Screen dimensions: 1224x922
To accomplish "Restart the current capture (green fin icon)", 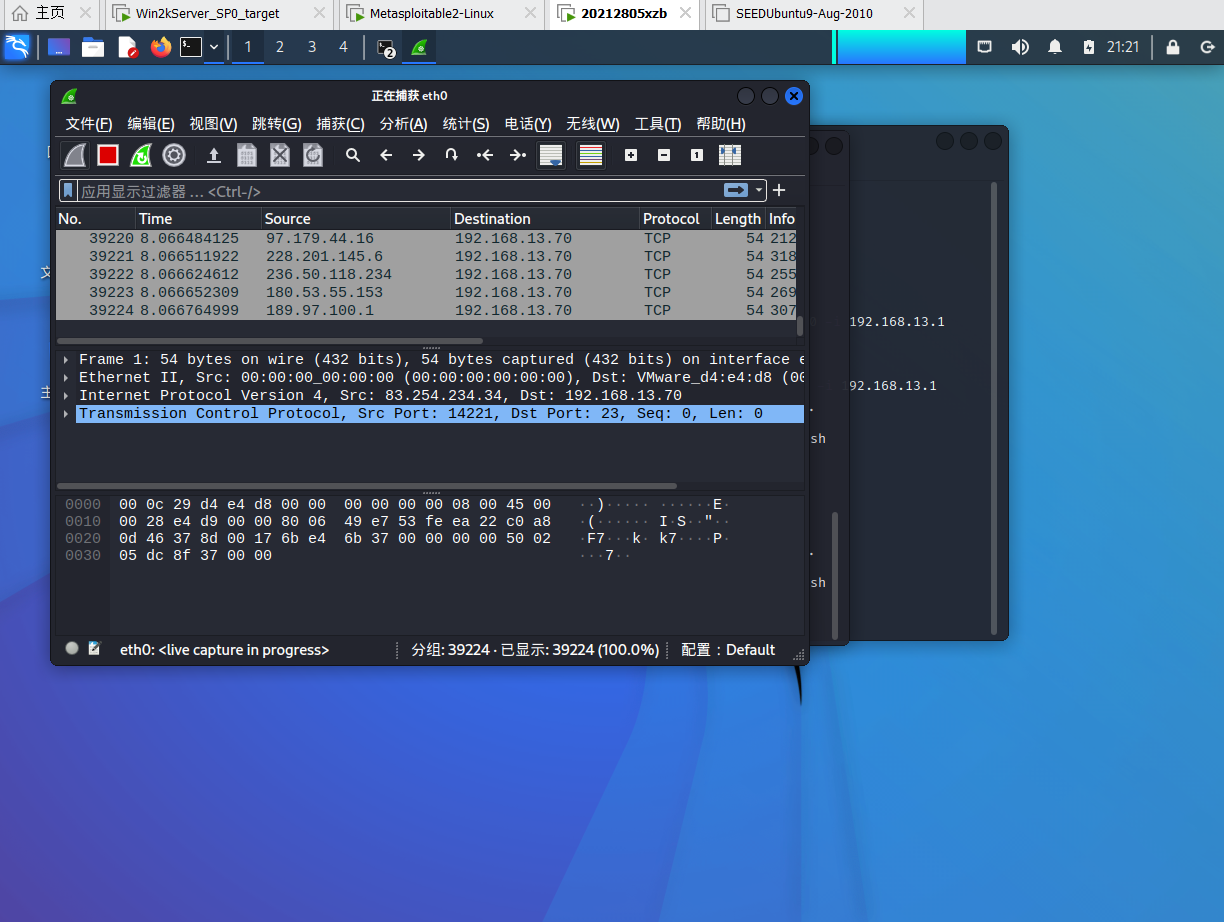I will click(141, 155).
